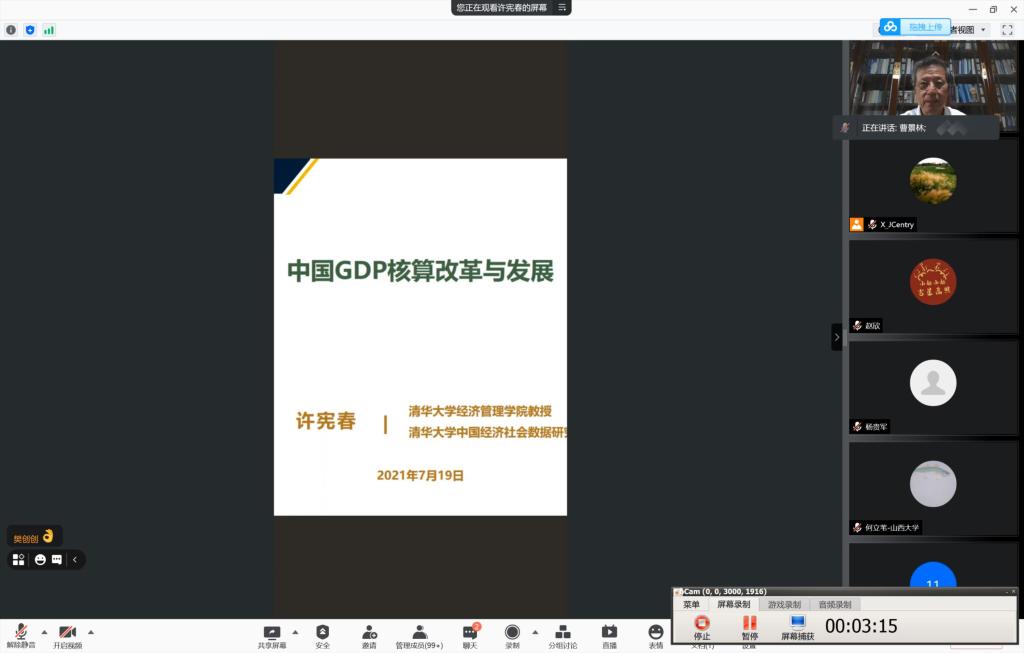
Task: Click the slide date 2021年7月19日
Action: point(420,475)
